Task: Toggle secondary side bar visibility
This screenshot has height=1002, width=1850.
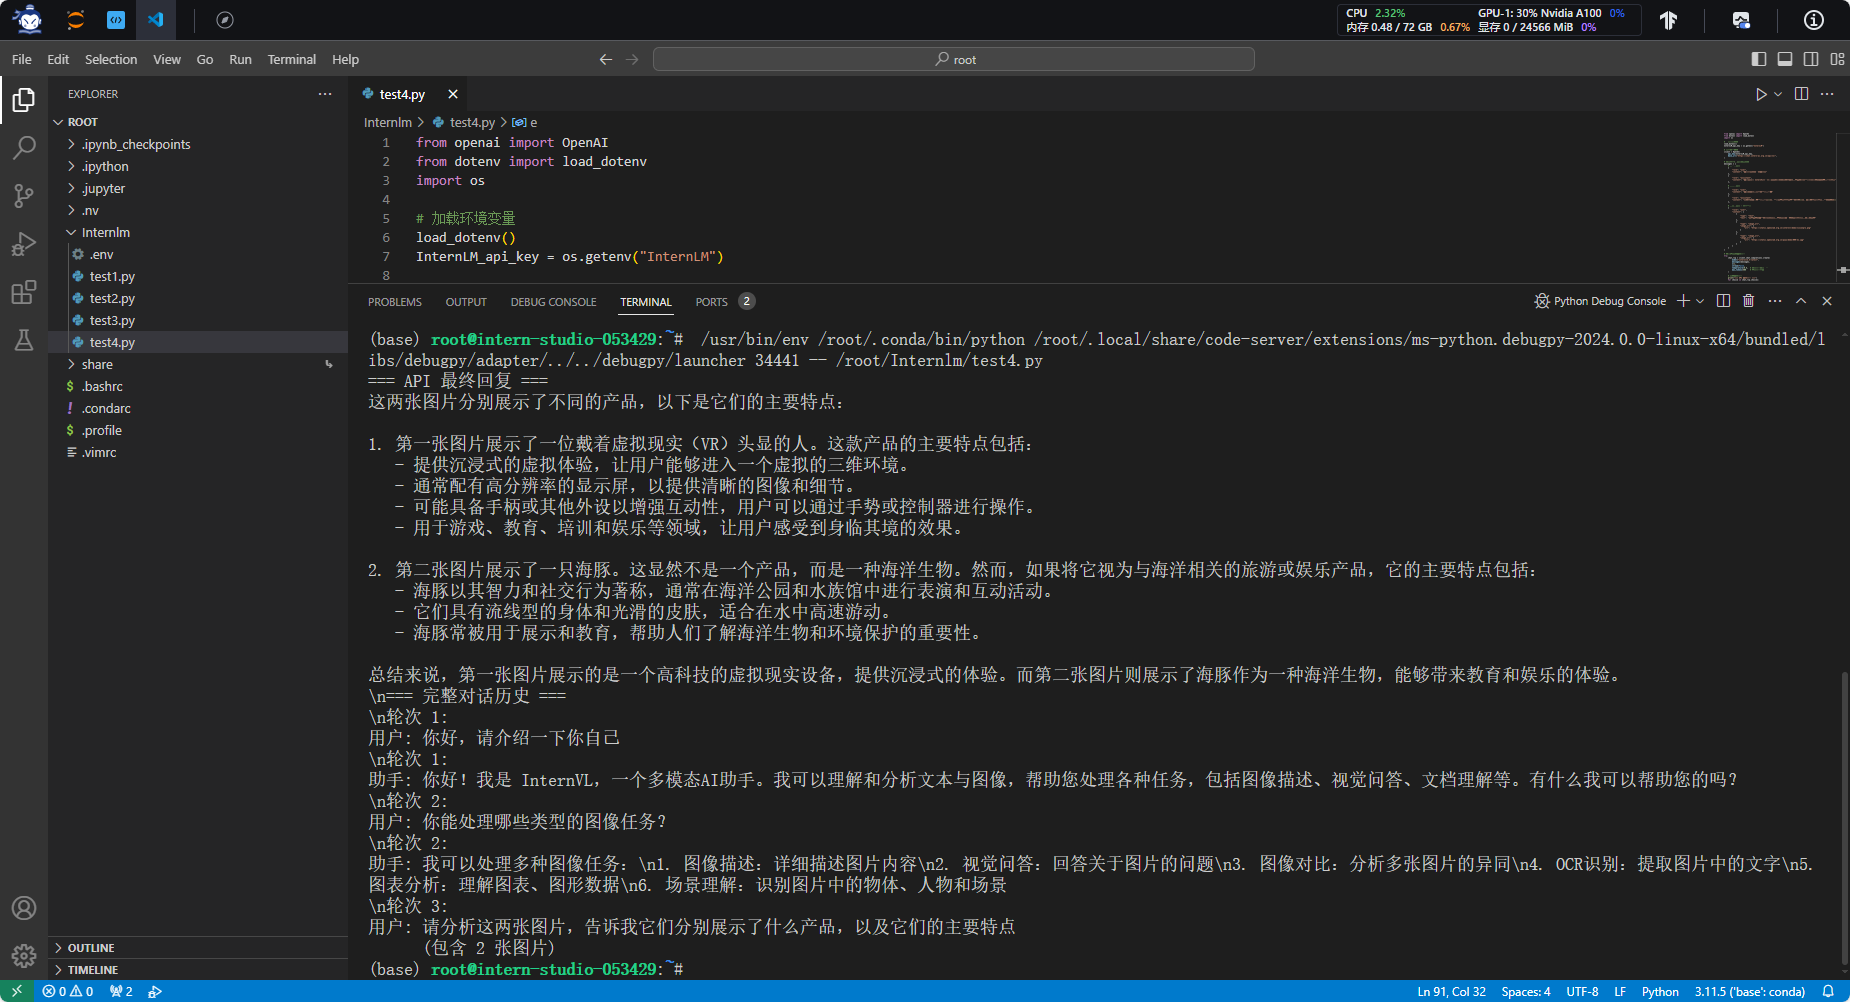Action: [x=1811, y=59]
